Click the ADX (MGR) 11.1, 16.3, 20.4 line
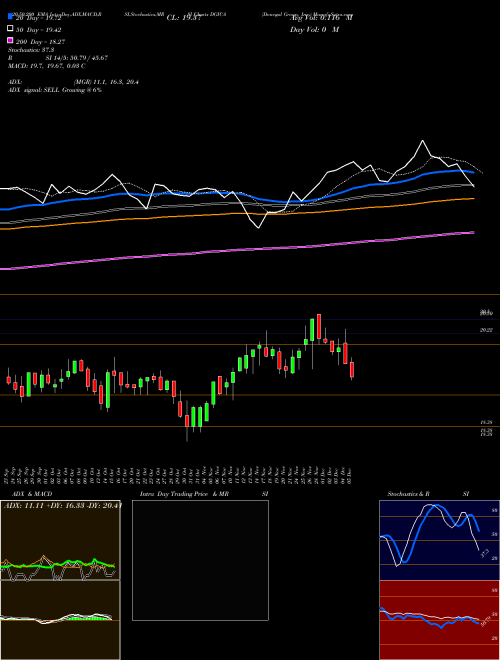Screen dimensions: 500x660 click(x=73, y=82)
